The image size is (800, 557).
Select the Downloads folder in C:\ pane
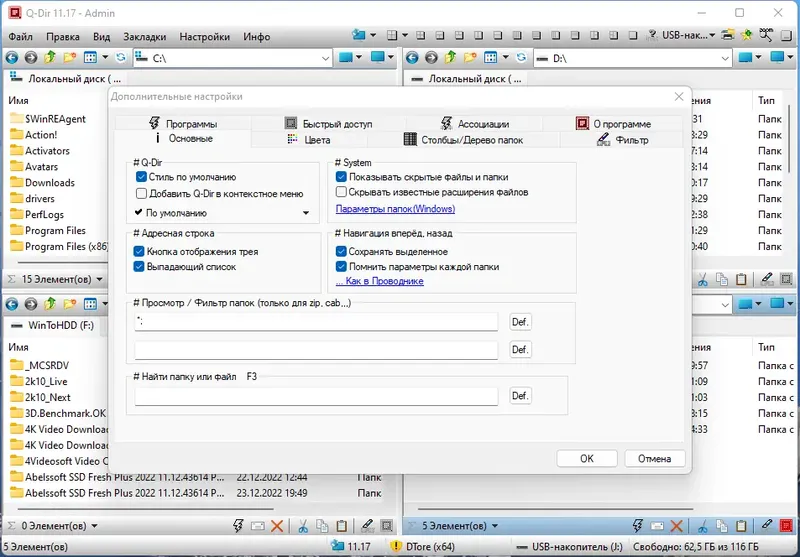49,183
